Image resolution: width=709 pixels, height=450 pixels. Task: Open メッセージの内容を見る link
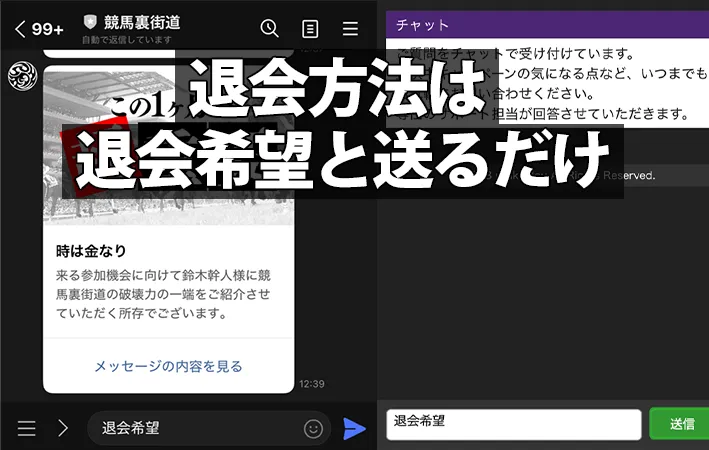click(x=168, y=366)
